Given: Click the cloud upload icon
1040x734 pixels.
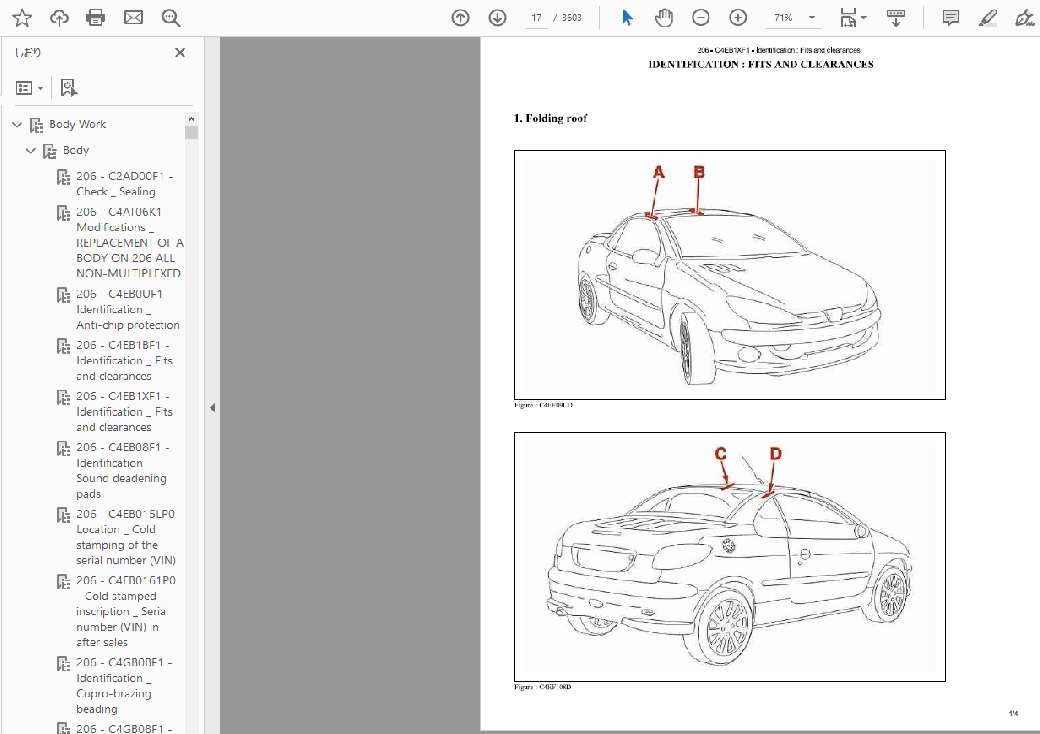Looking at the screenshot, I should [59, 18].
